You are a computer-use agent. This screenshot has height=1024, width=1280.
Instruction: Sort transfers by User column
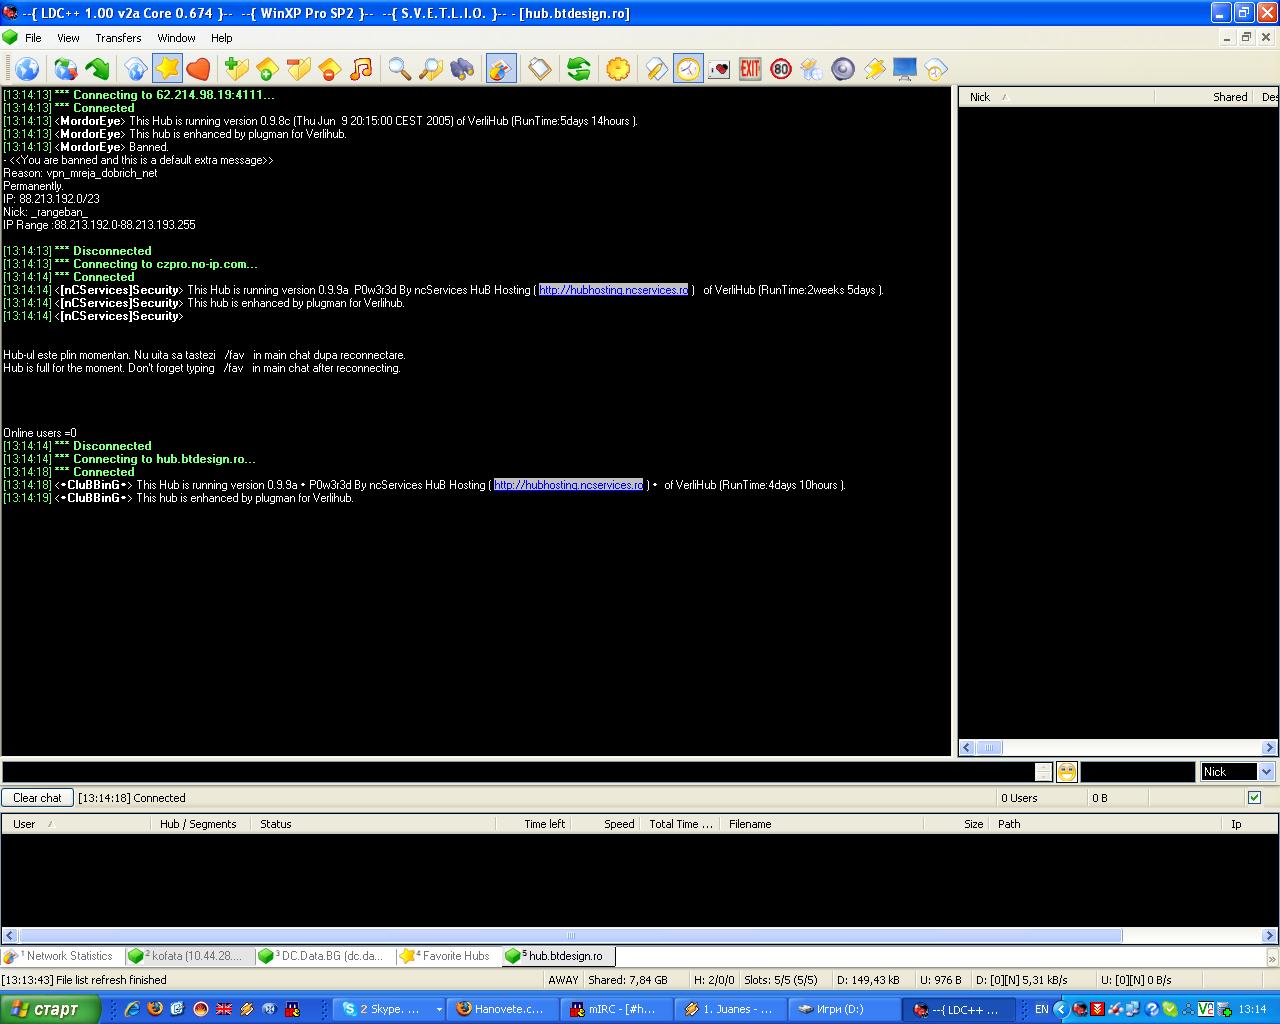coord(75,824)
